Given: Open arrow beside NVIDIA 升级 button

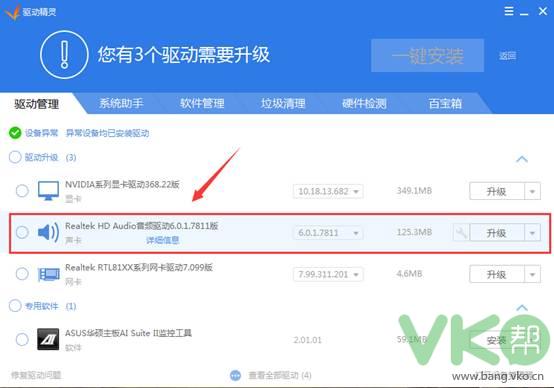Looking at the screenshot, I should coord(532,191).
